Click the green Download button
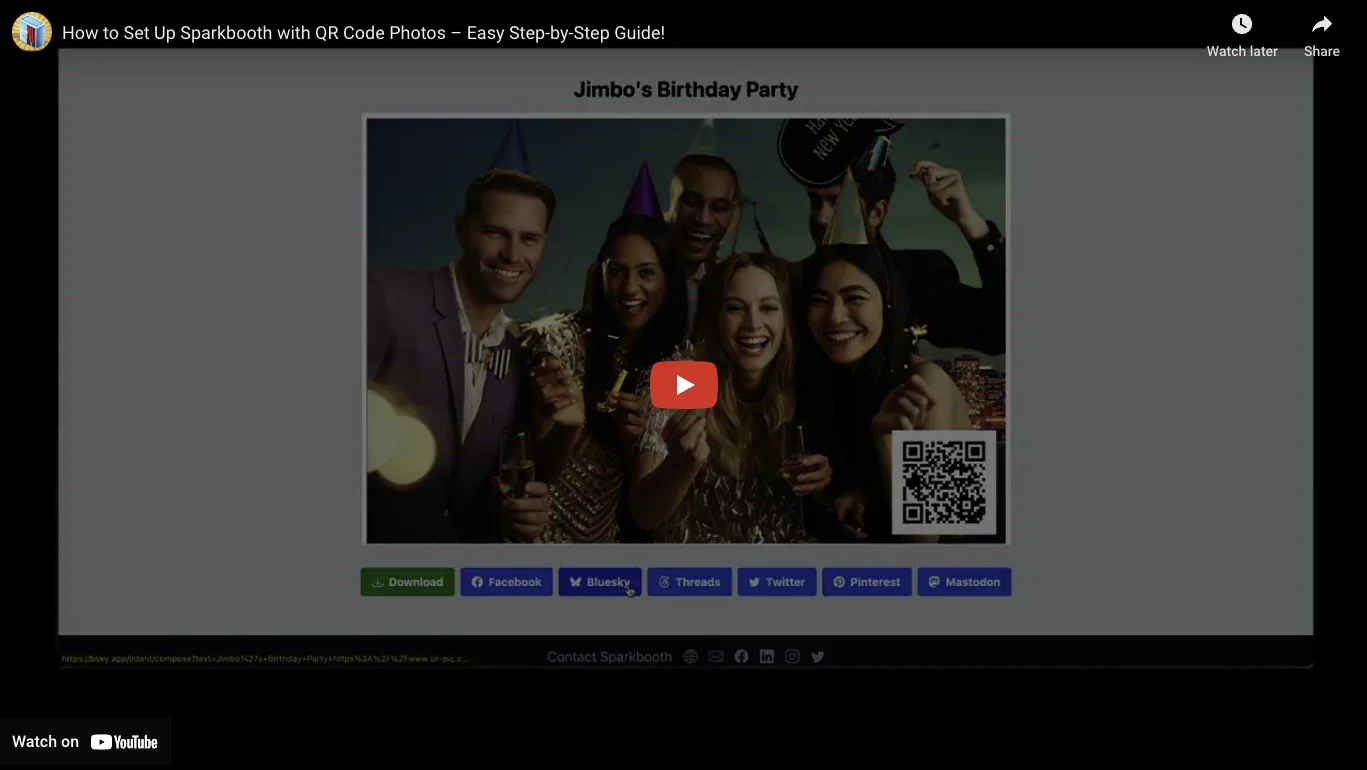 pos(408,582)
